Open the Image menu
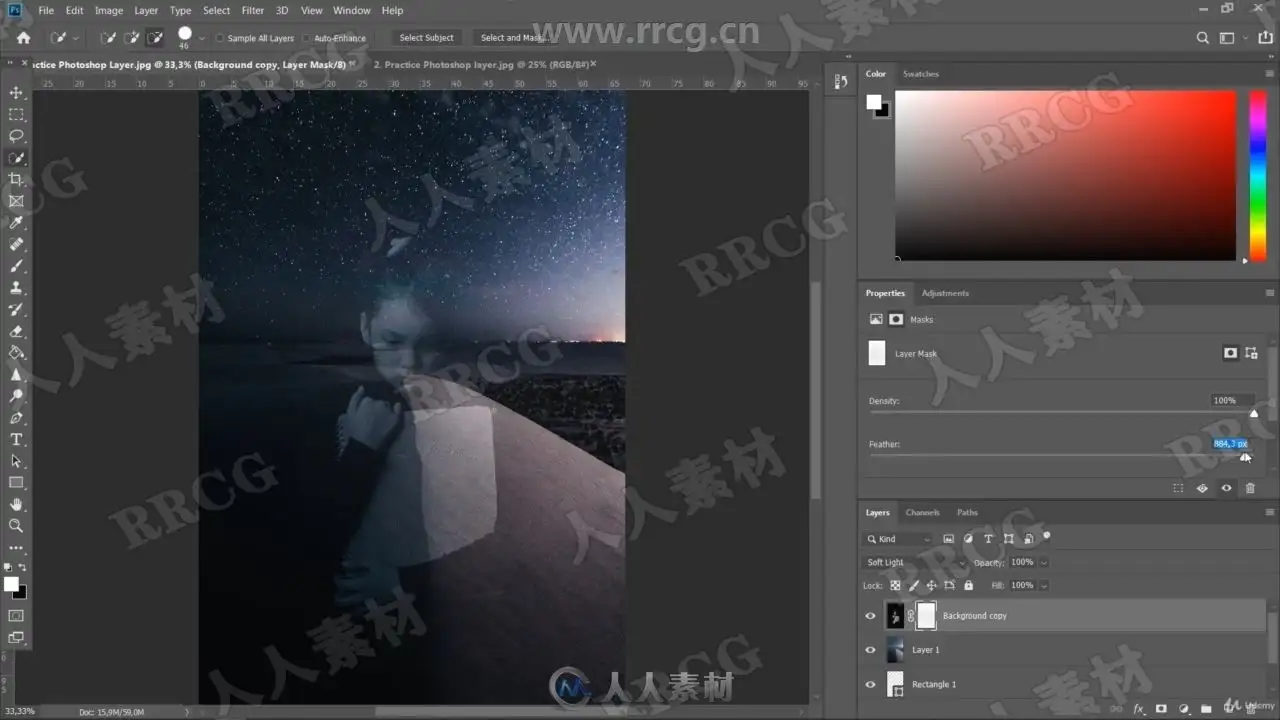Image resolution: width=1280 pixels, height=720 pixels. click(x=109, y=10)
